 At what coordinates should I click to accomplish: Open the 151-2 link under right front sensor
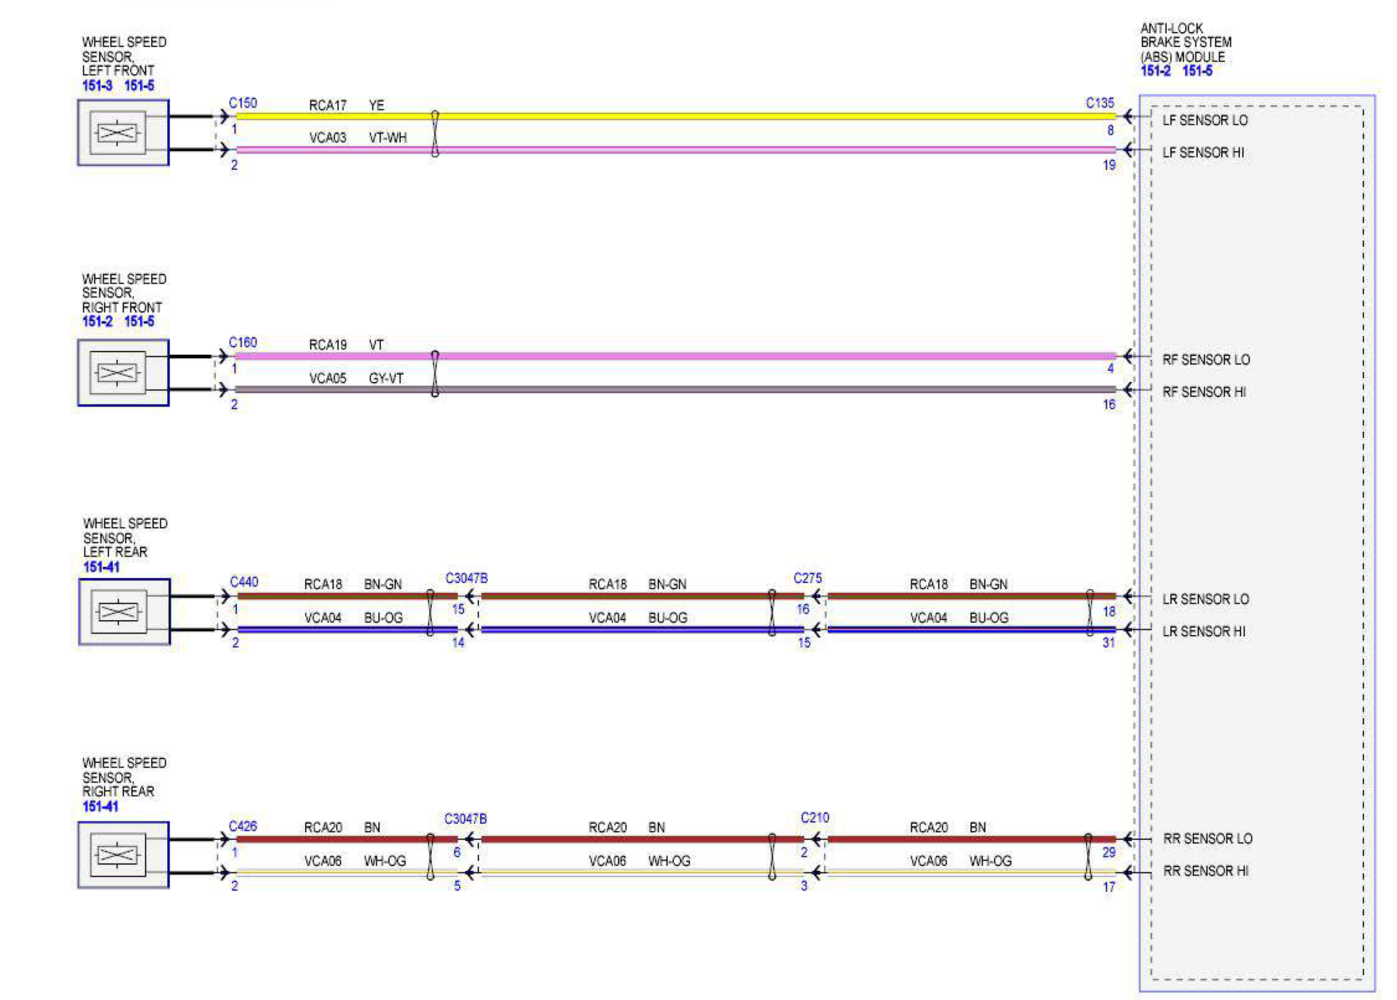click(97, 322)
